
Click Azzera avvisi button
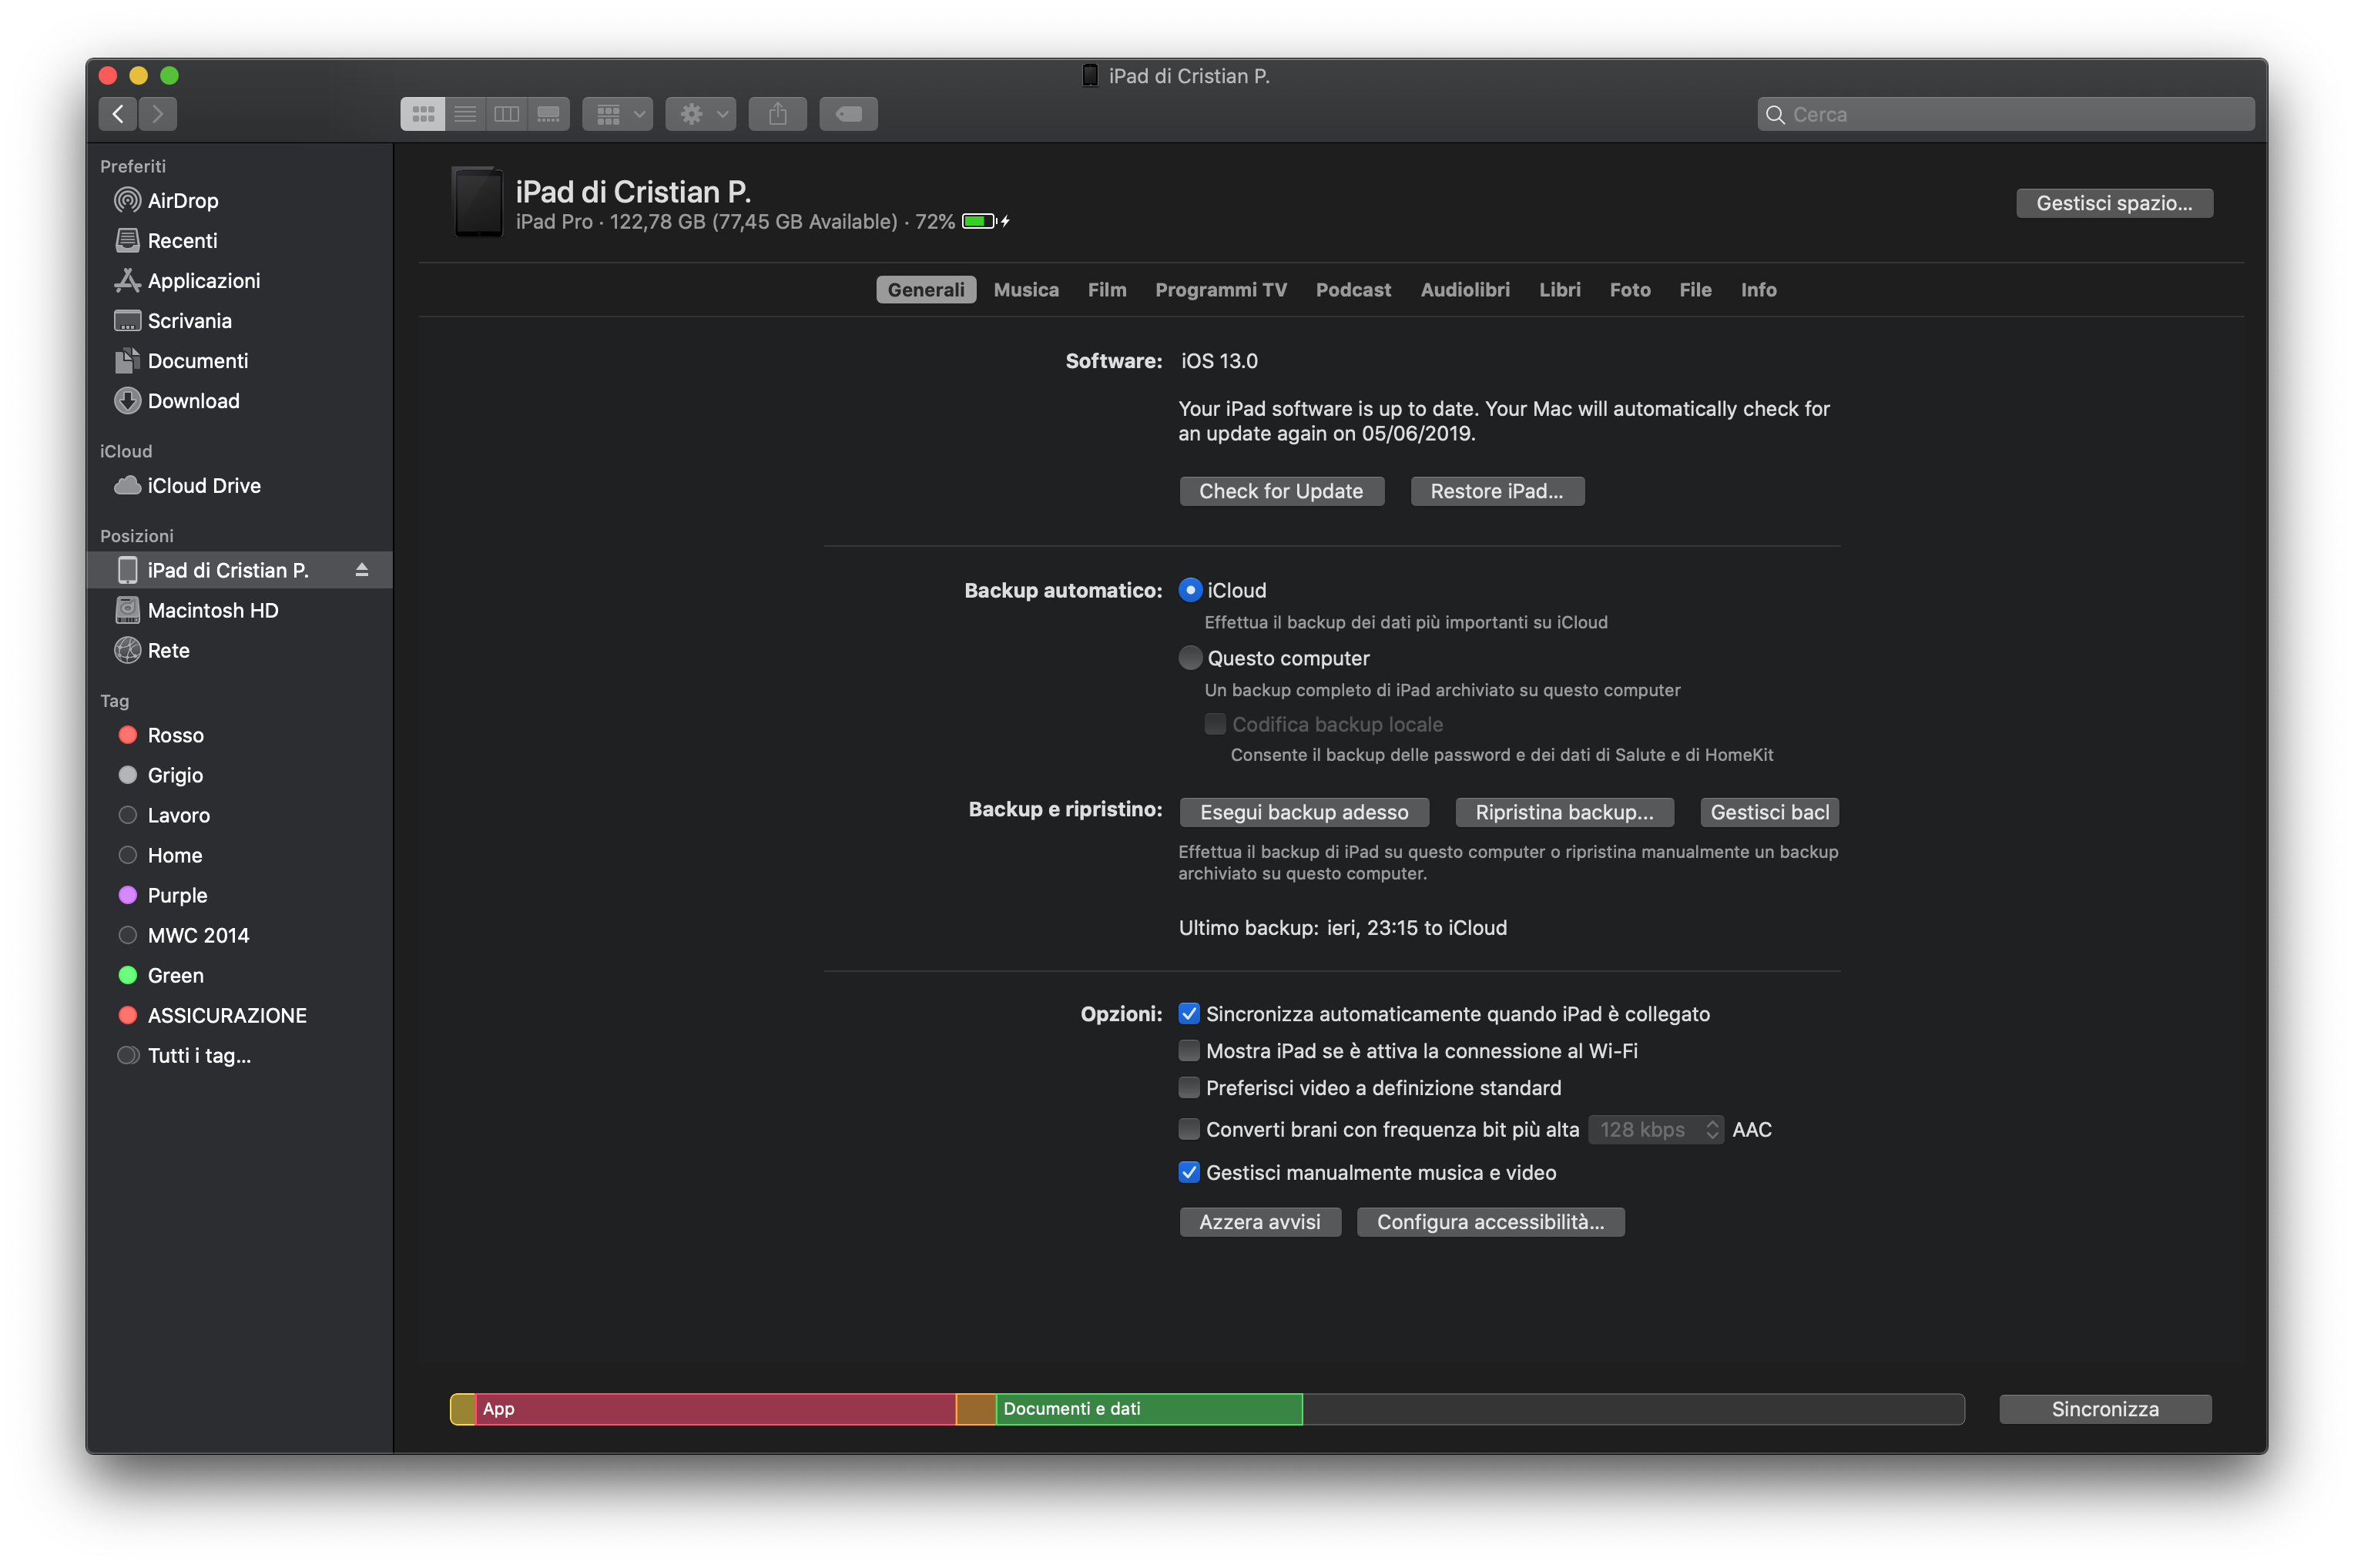1260,1222
